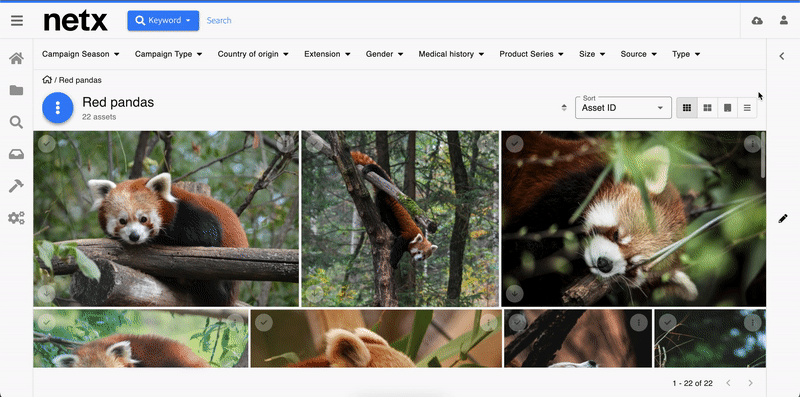Open the Tools hammer sidebar icon
The height and width of the screenshot is (397, 800).
pos(16,186)
